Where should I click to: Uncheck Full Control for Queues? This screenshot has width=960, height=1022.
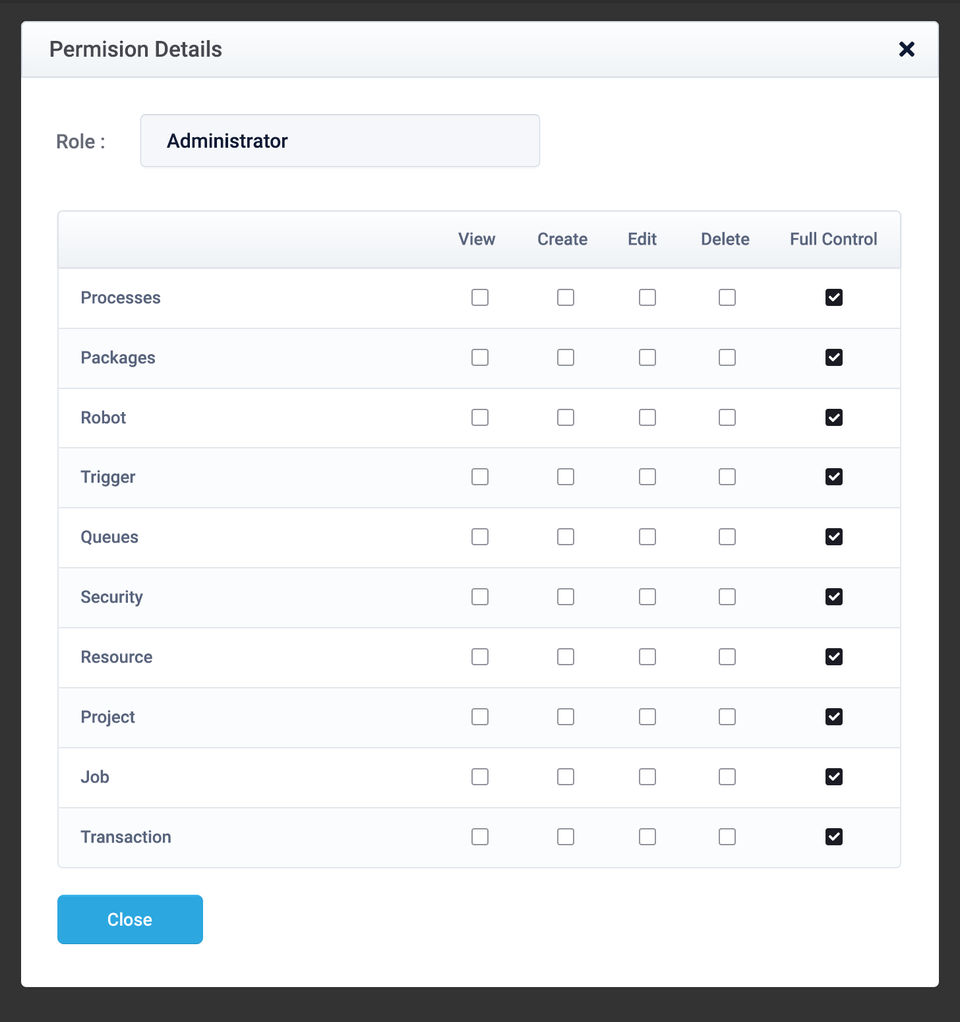(x=834, y=537)
